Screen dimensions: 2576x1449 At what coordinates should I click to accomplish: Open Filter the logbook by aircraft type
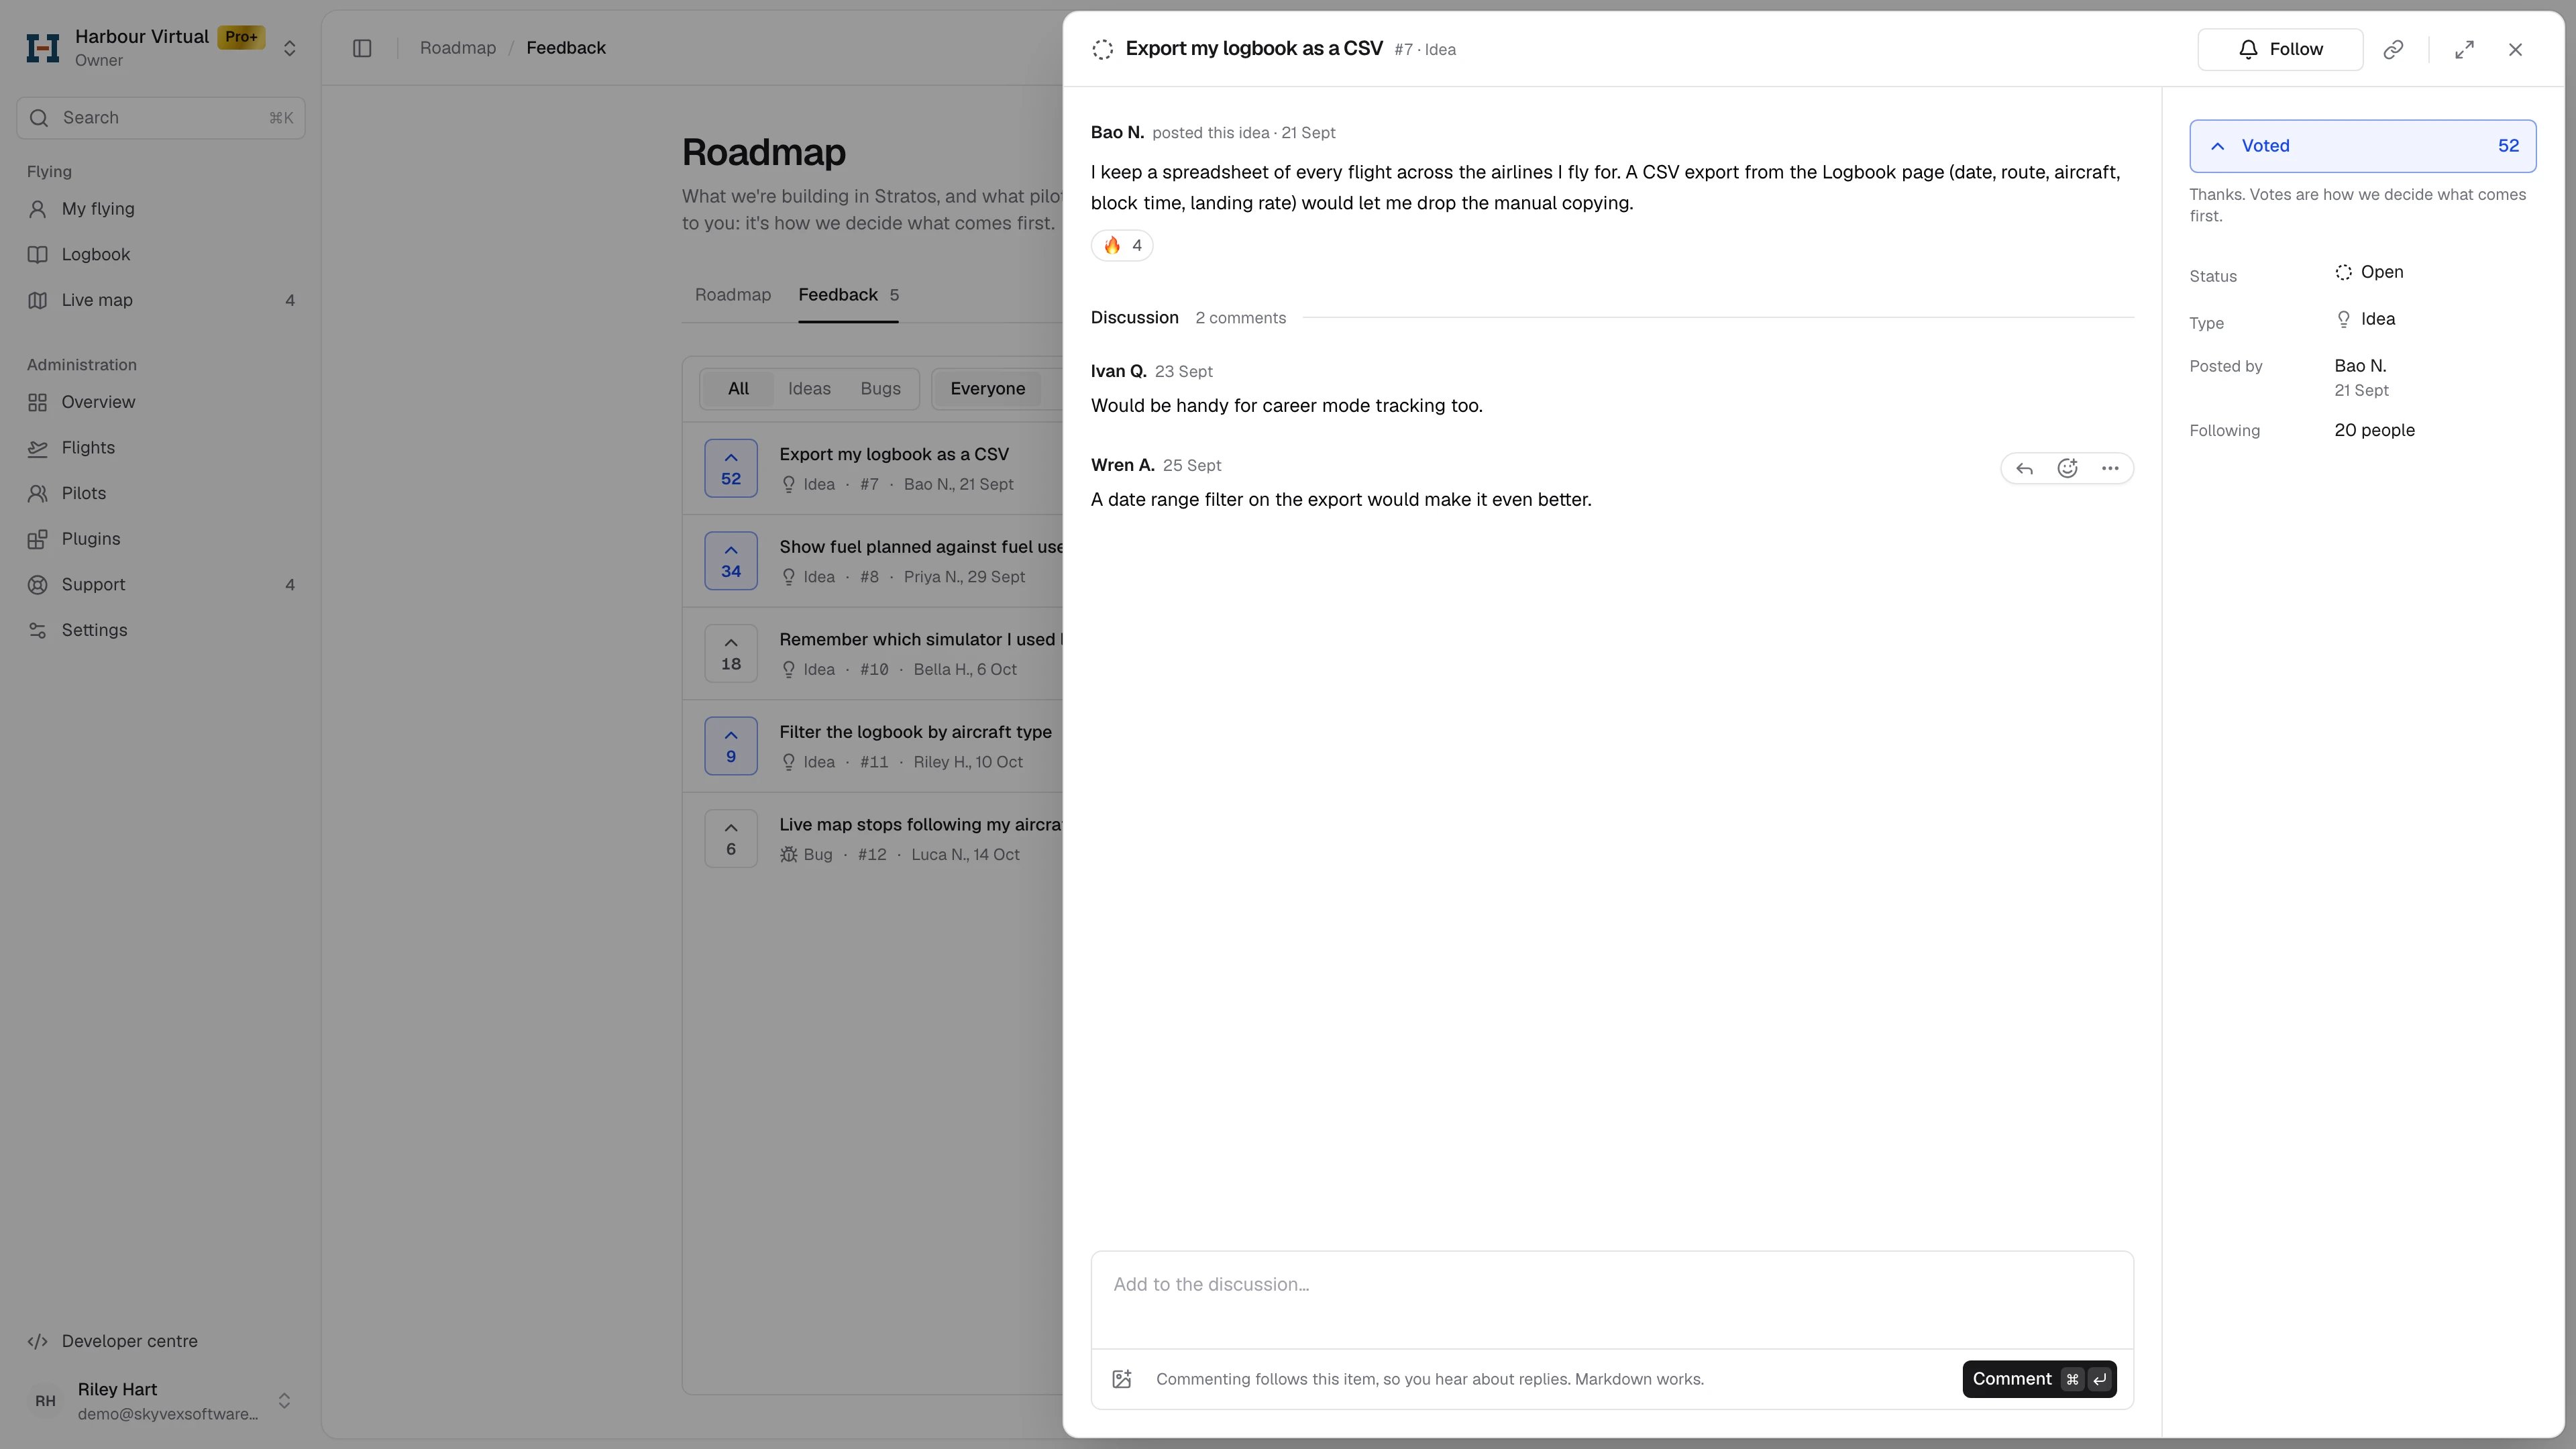pyautogui.click(x=915, y=732)
